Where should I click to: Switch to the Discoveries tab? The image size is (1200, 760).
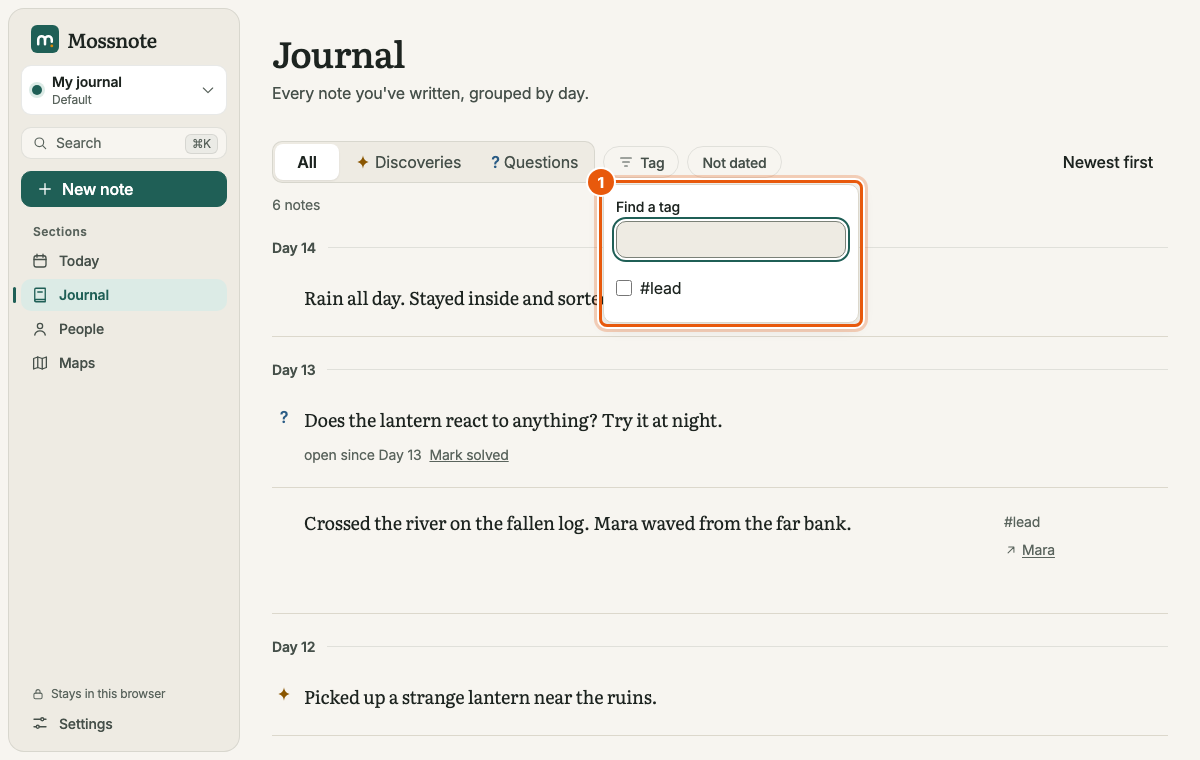tap(409, 162)
